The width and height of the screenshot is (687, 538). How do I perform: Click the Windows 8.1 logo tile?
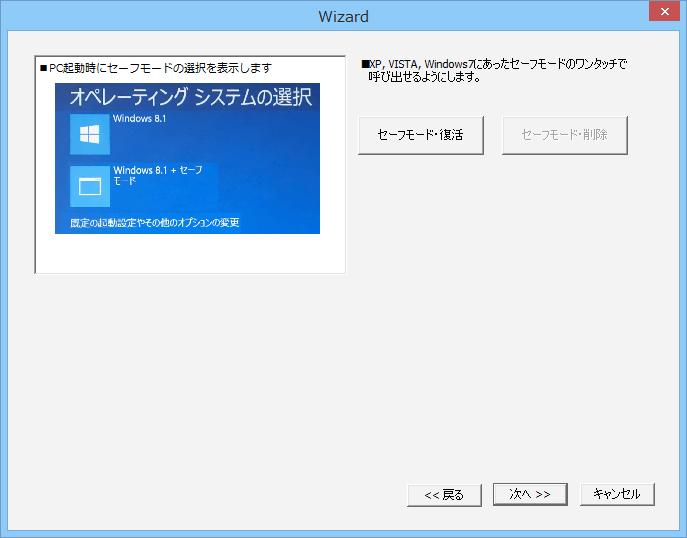[90, 134]
